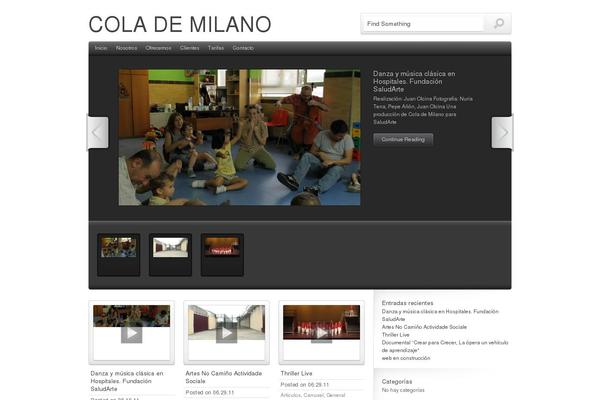Open recent entry Artes No Camiño Actividade Sociale
This screenshot has width=600, height=400.
424,327
